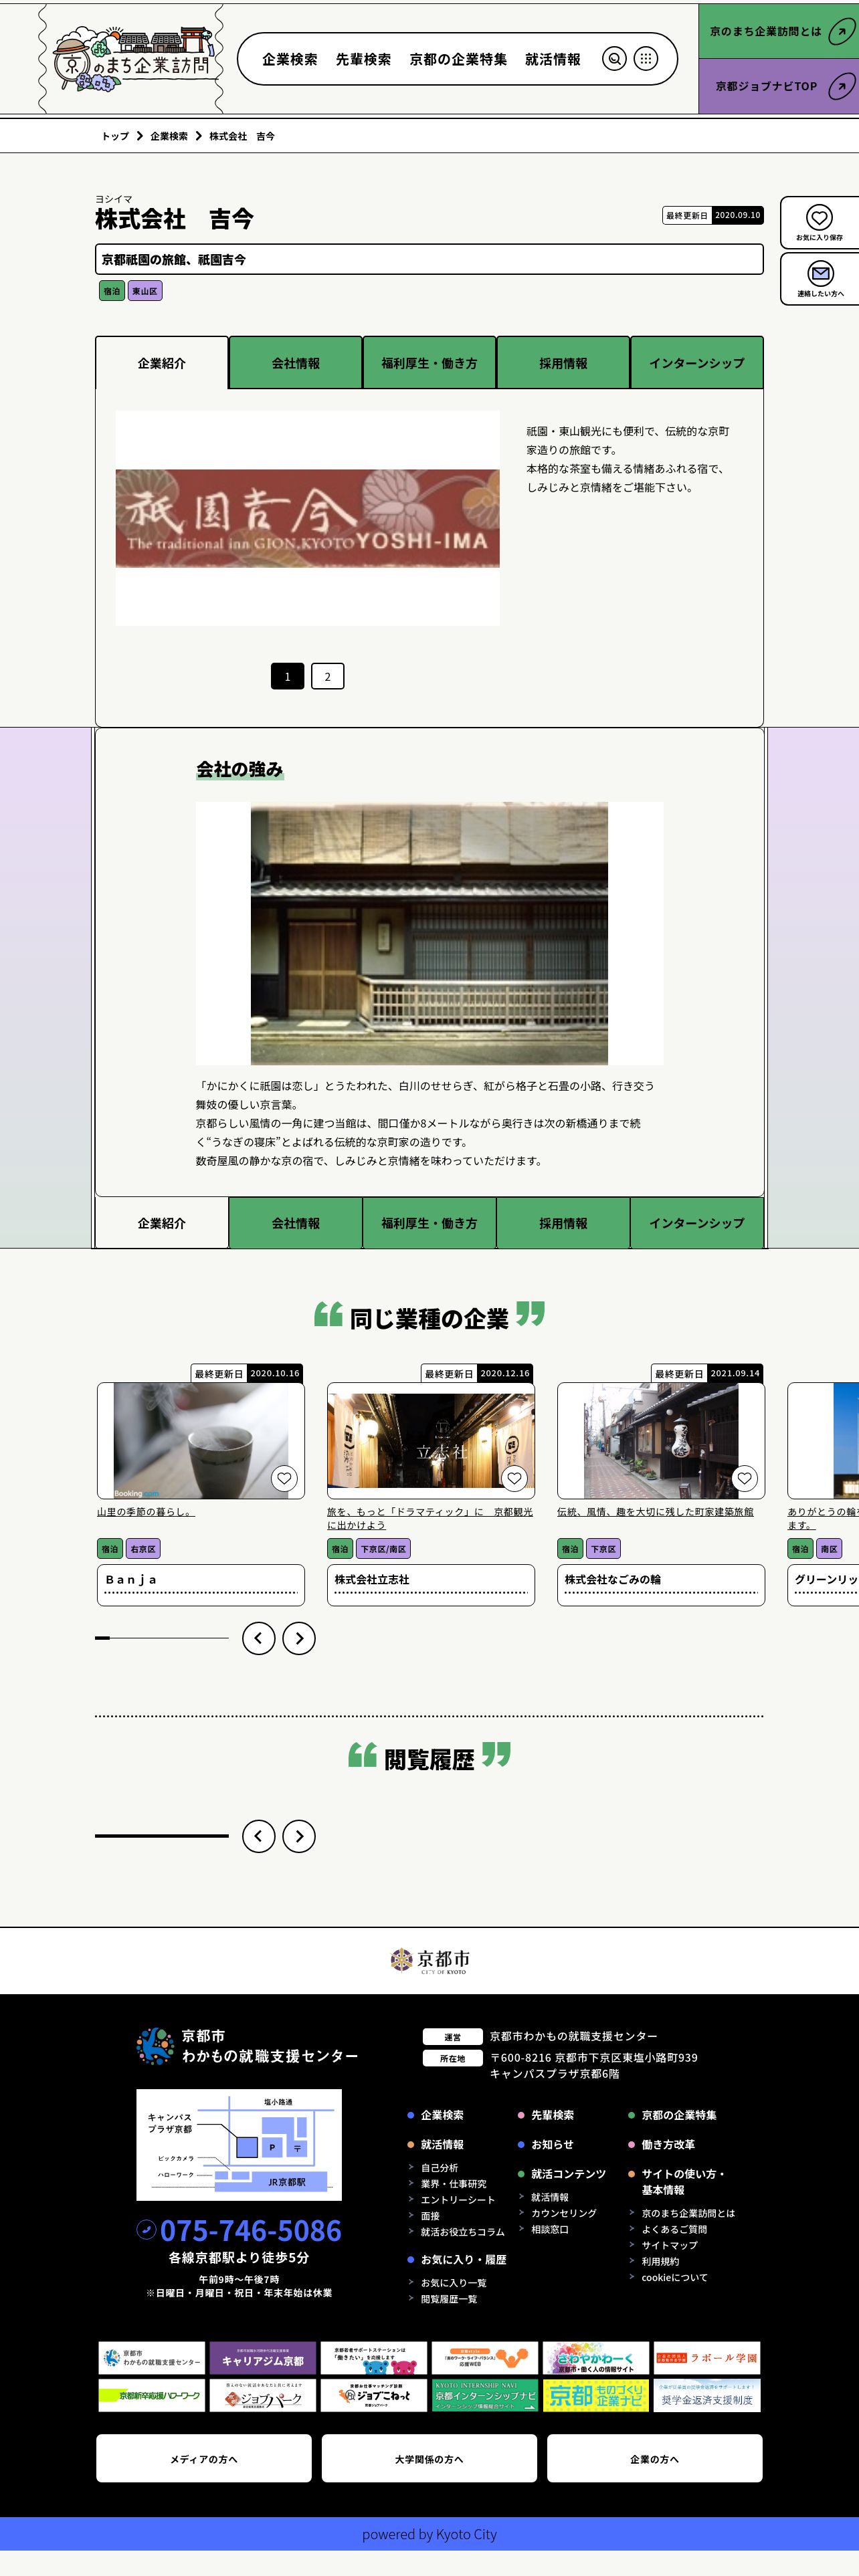Call phone number 075-746-5086
Image resolution: width=859 pixels, height=2576 pixels.
(x=250, y=2230)
